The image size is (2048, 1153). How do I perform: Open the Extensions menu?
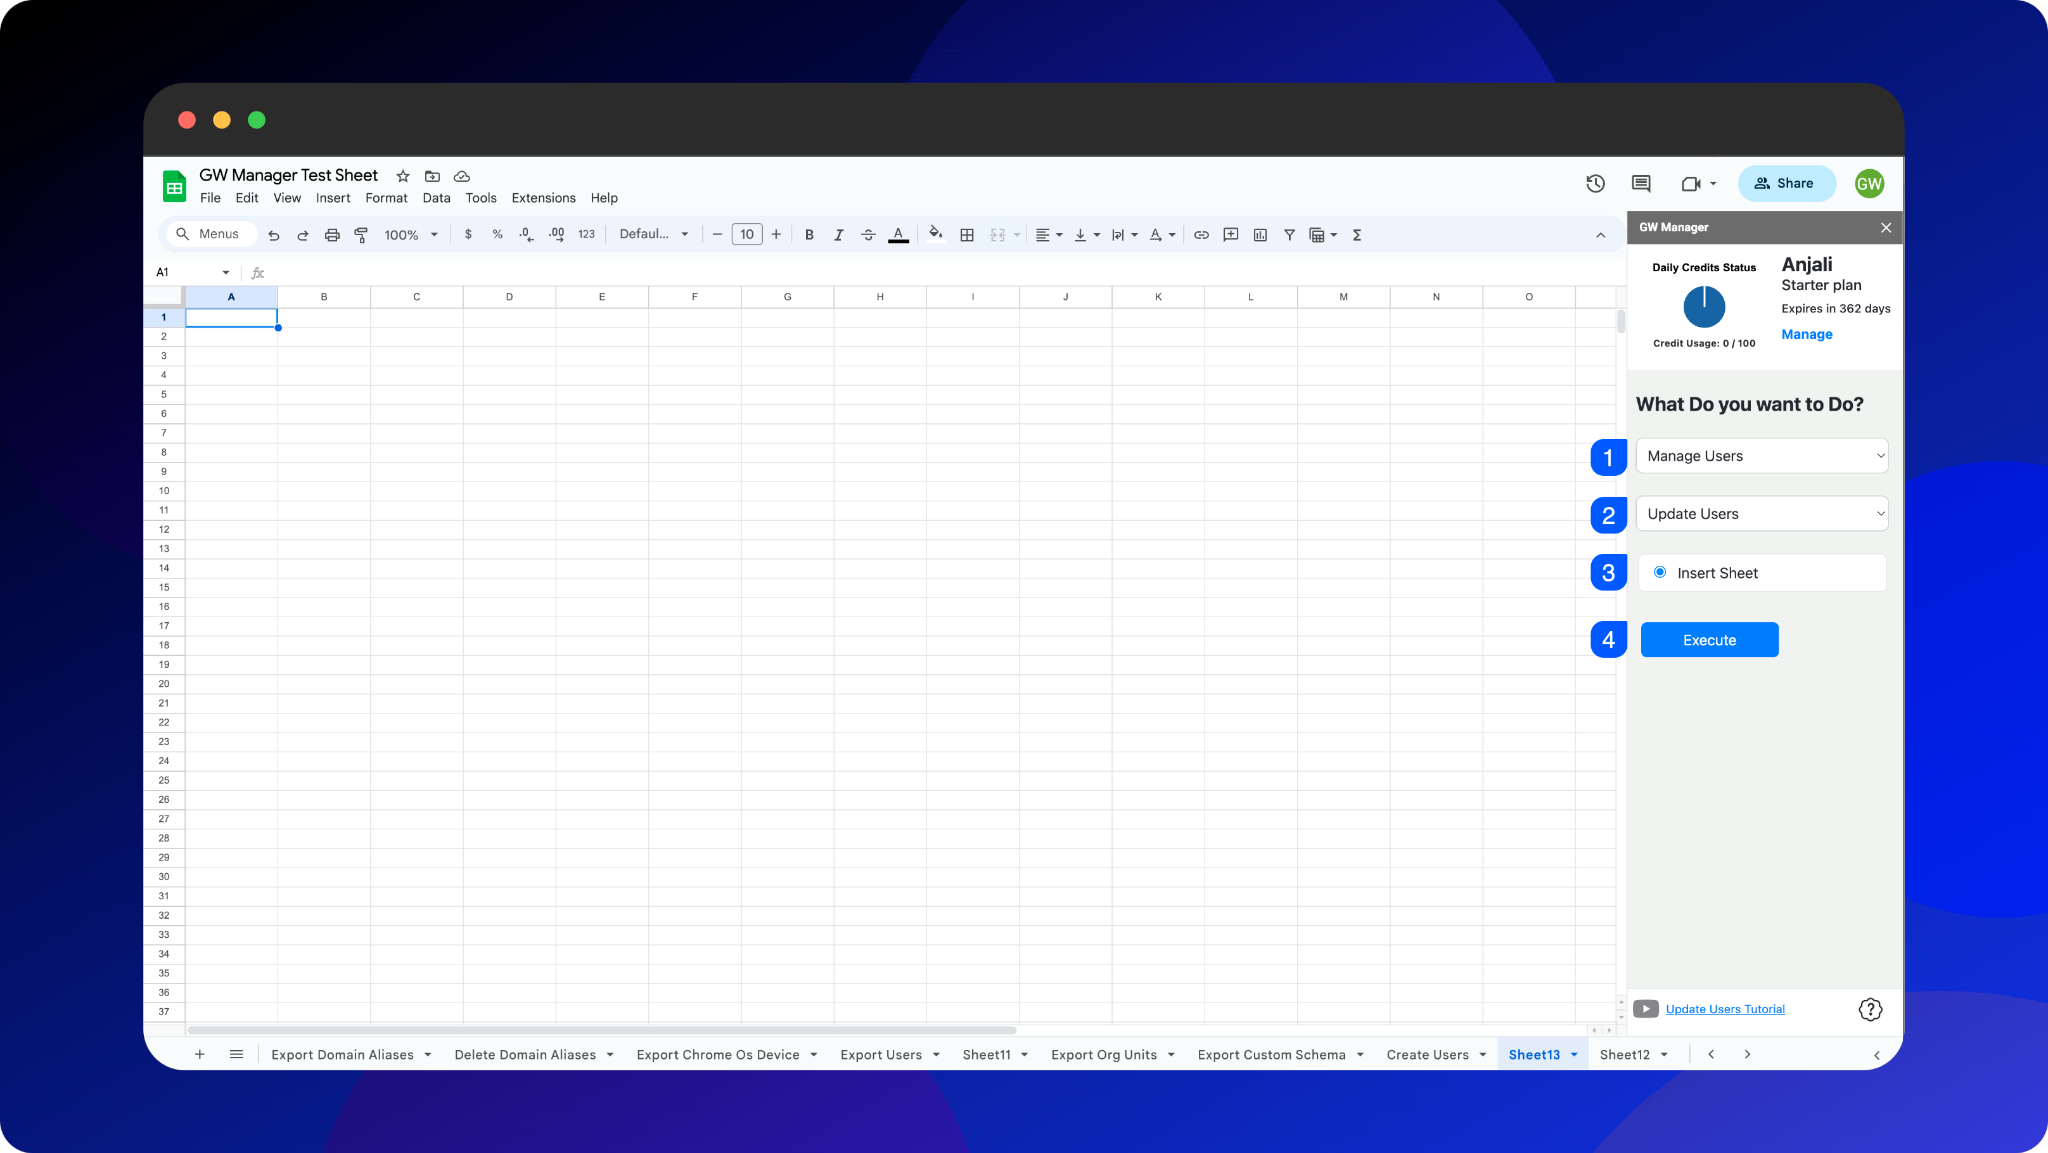(543, 198)
